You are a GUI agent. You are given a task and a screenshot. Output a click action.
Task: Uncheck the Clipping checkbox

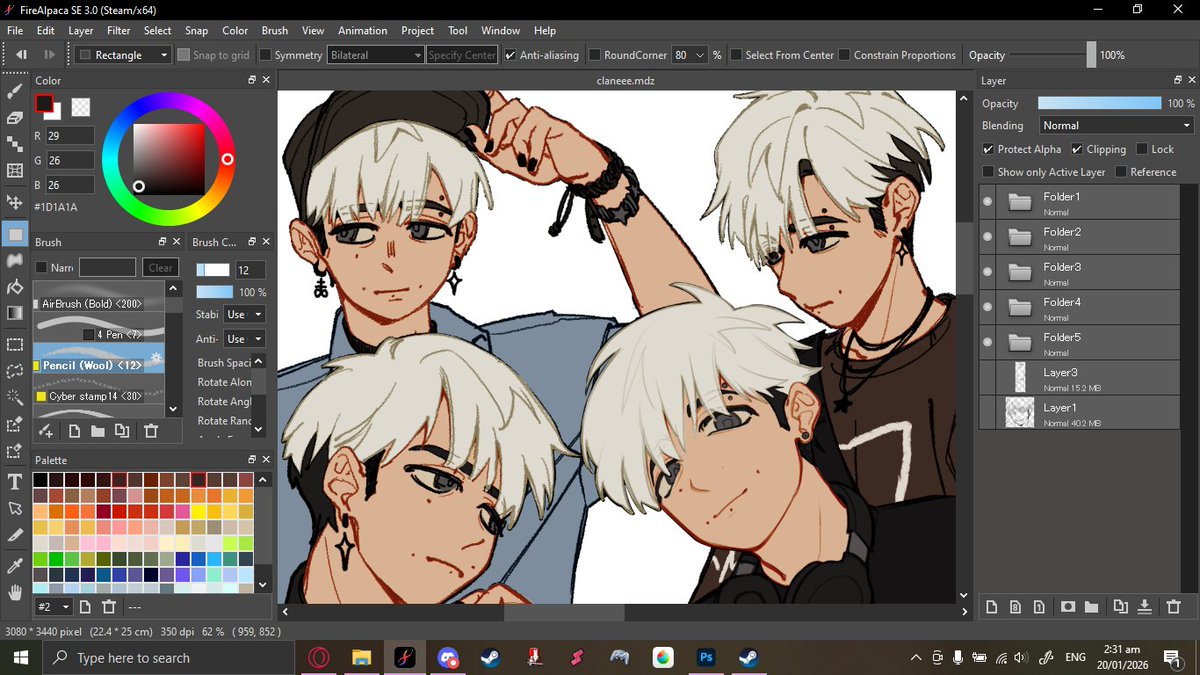(1077, 149)
